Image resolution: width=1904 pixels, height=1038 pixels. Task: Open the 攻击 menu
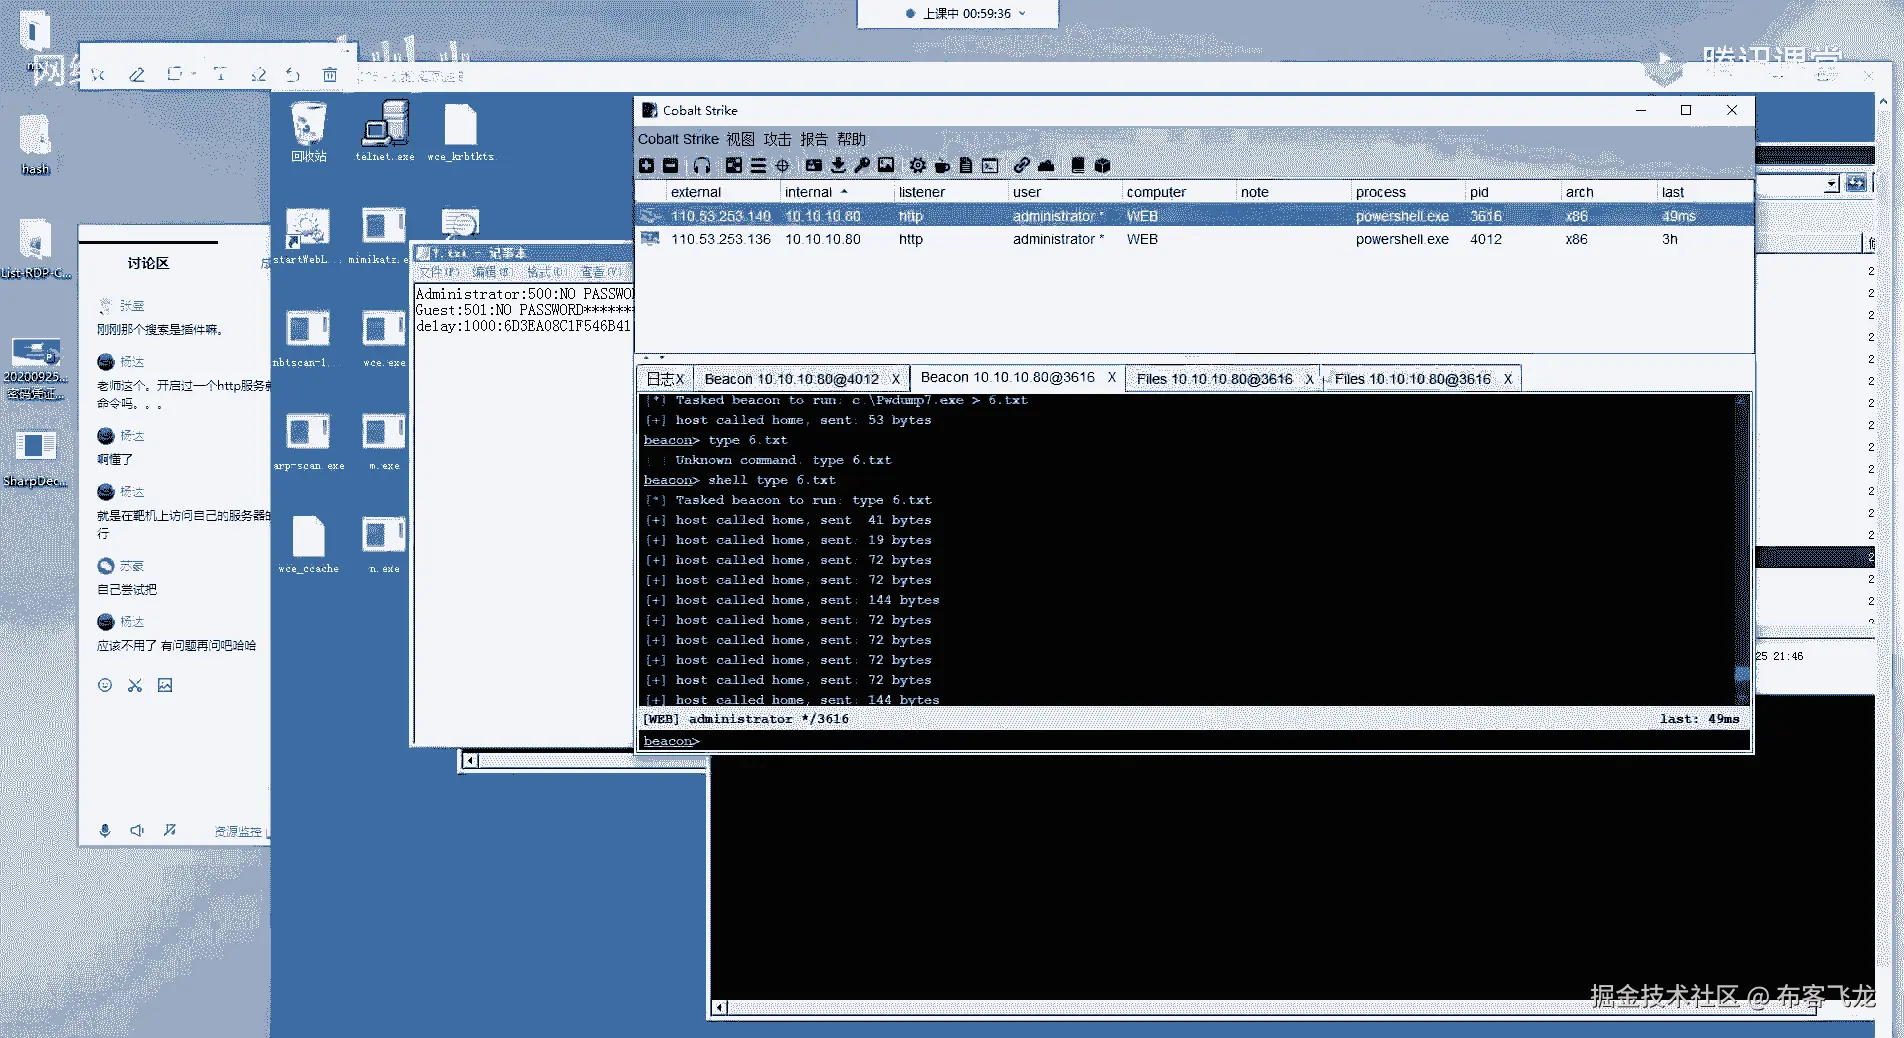pyautogui.click(x=777, y=139)
